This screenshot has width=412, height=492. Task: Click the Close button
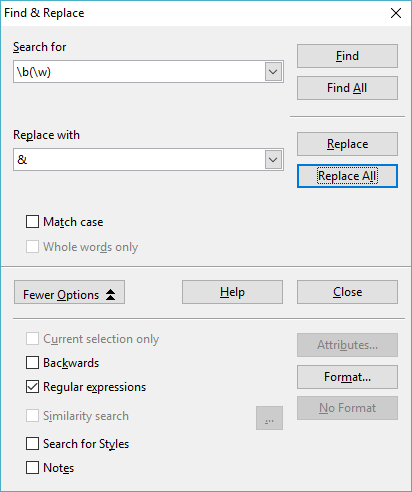(347, 292)
